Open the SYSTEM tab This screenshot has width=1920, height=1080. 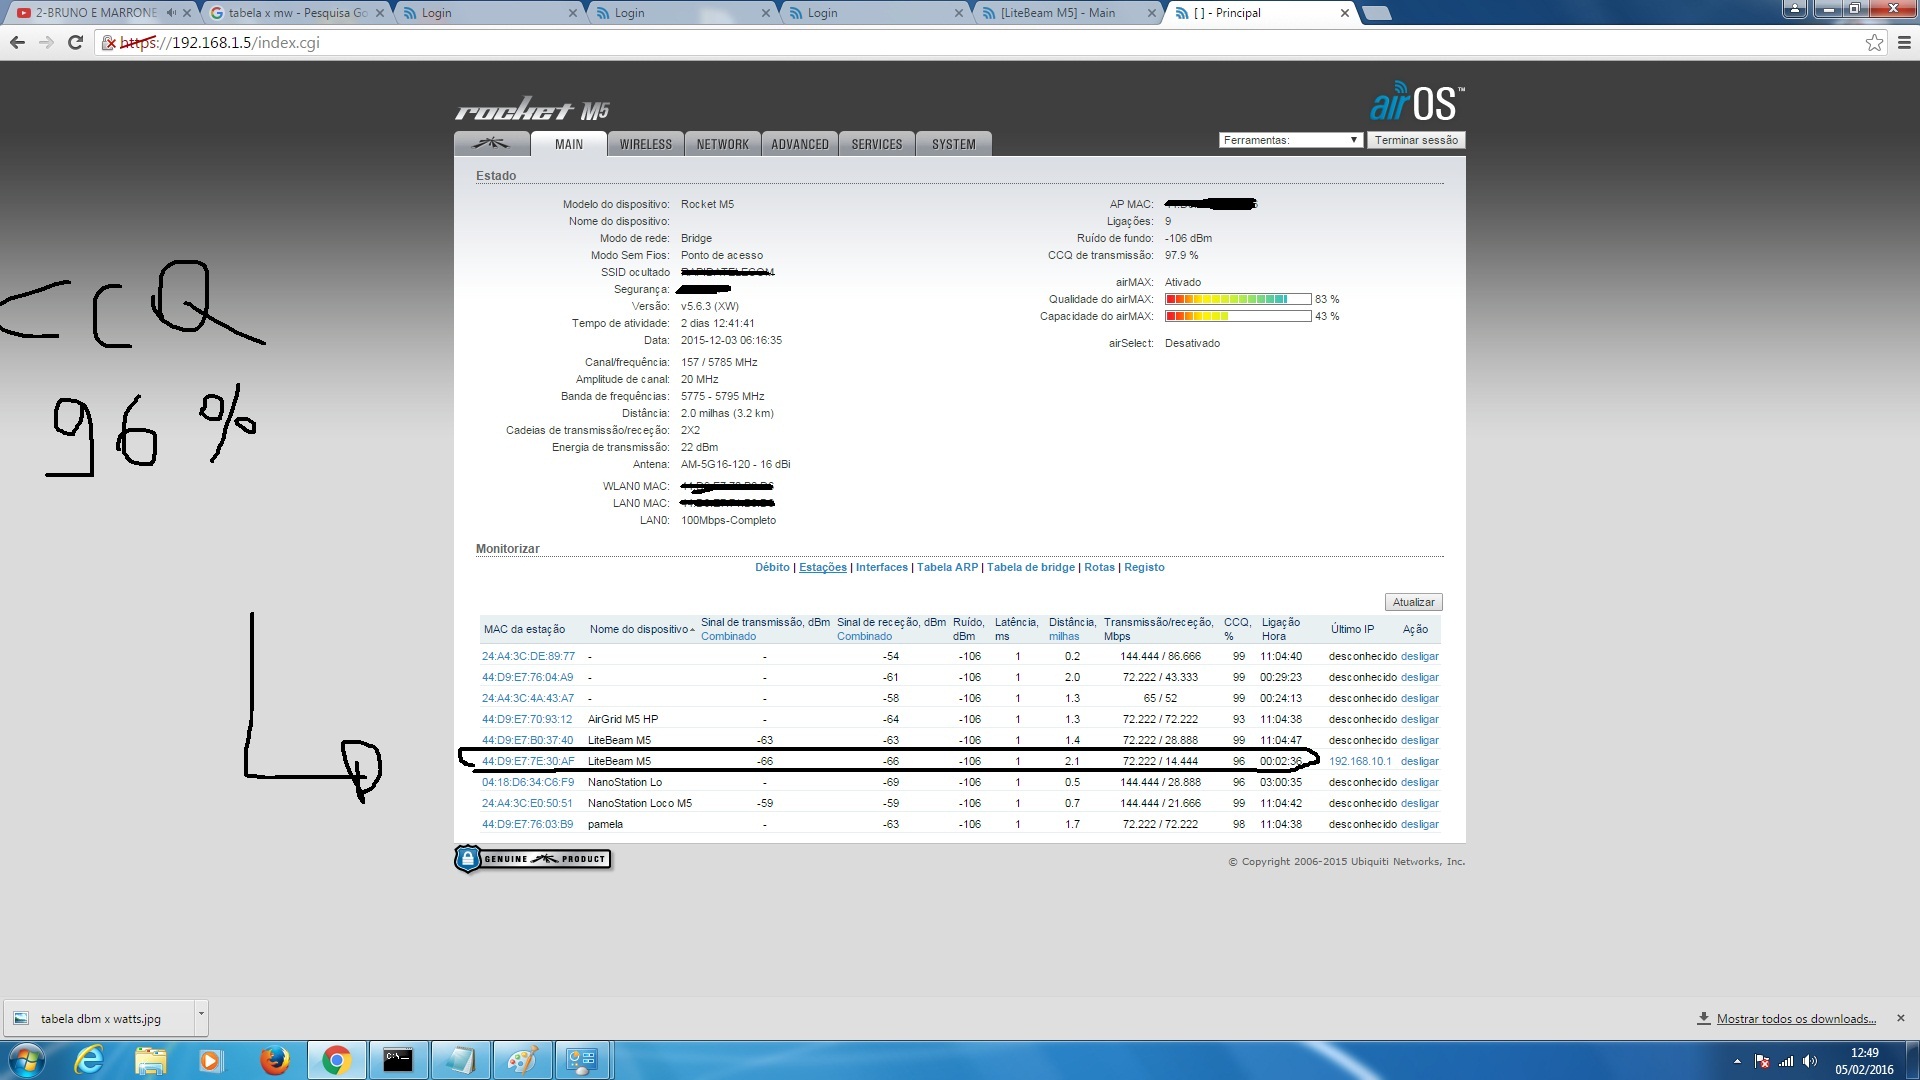tap(953, 144)
